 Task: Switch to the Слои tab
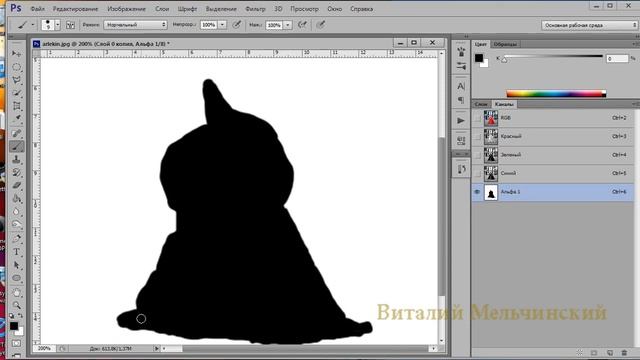(481, 104)
